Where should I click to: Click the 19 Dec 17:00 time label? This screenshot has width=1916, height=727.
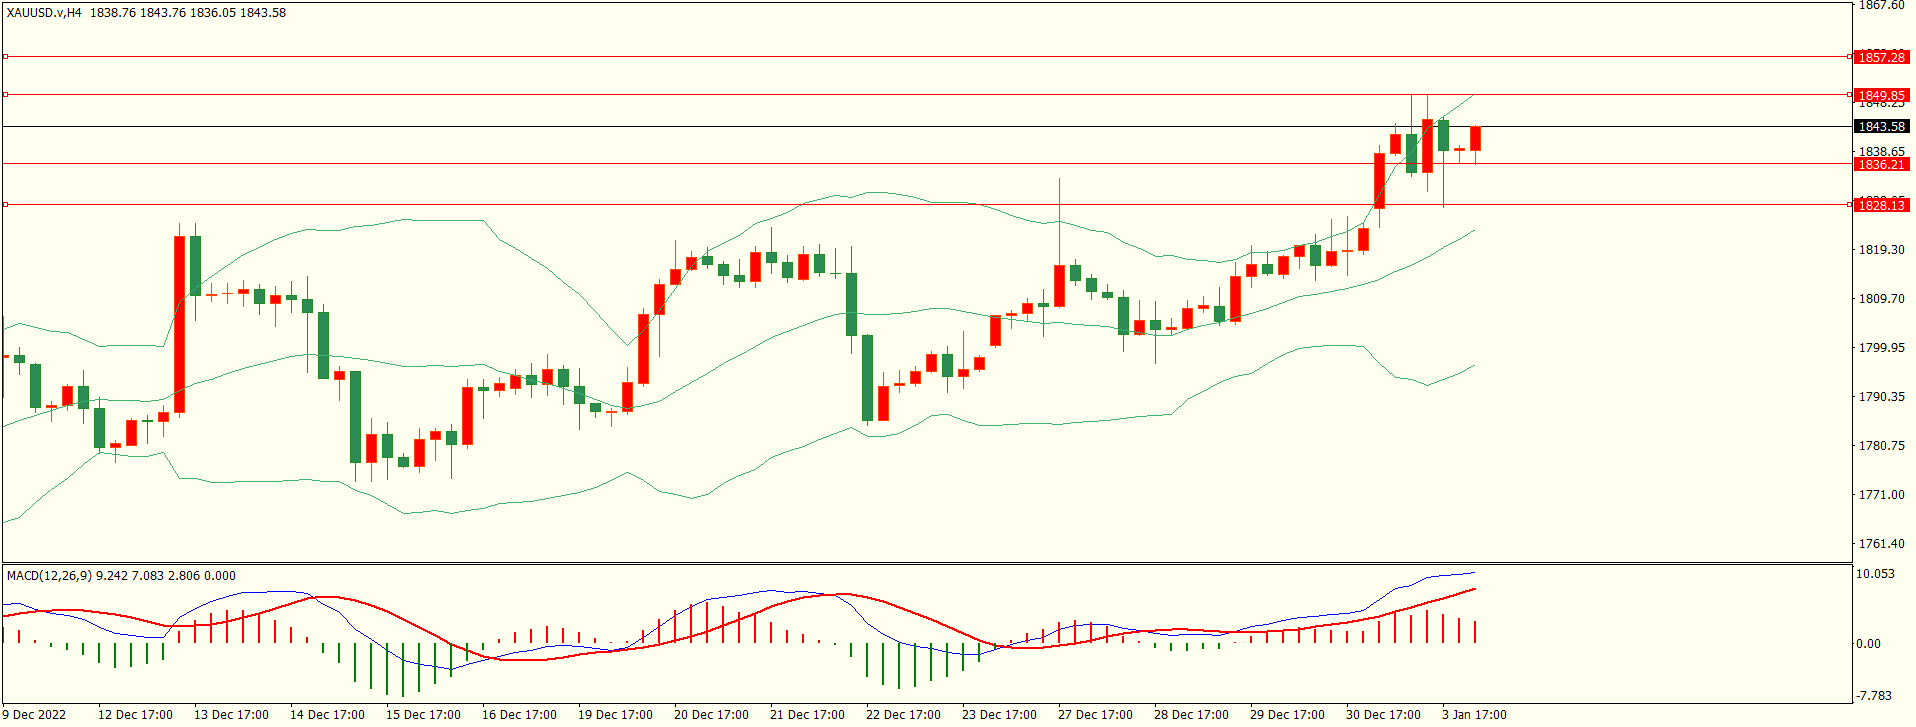[x=615, y=715]
